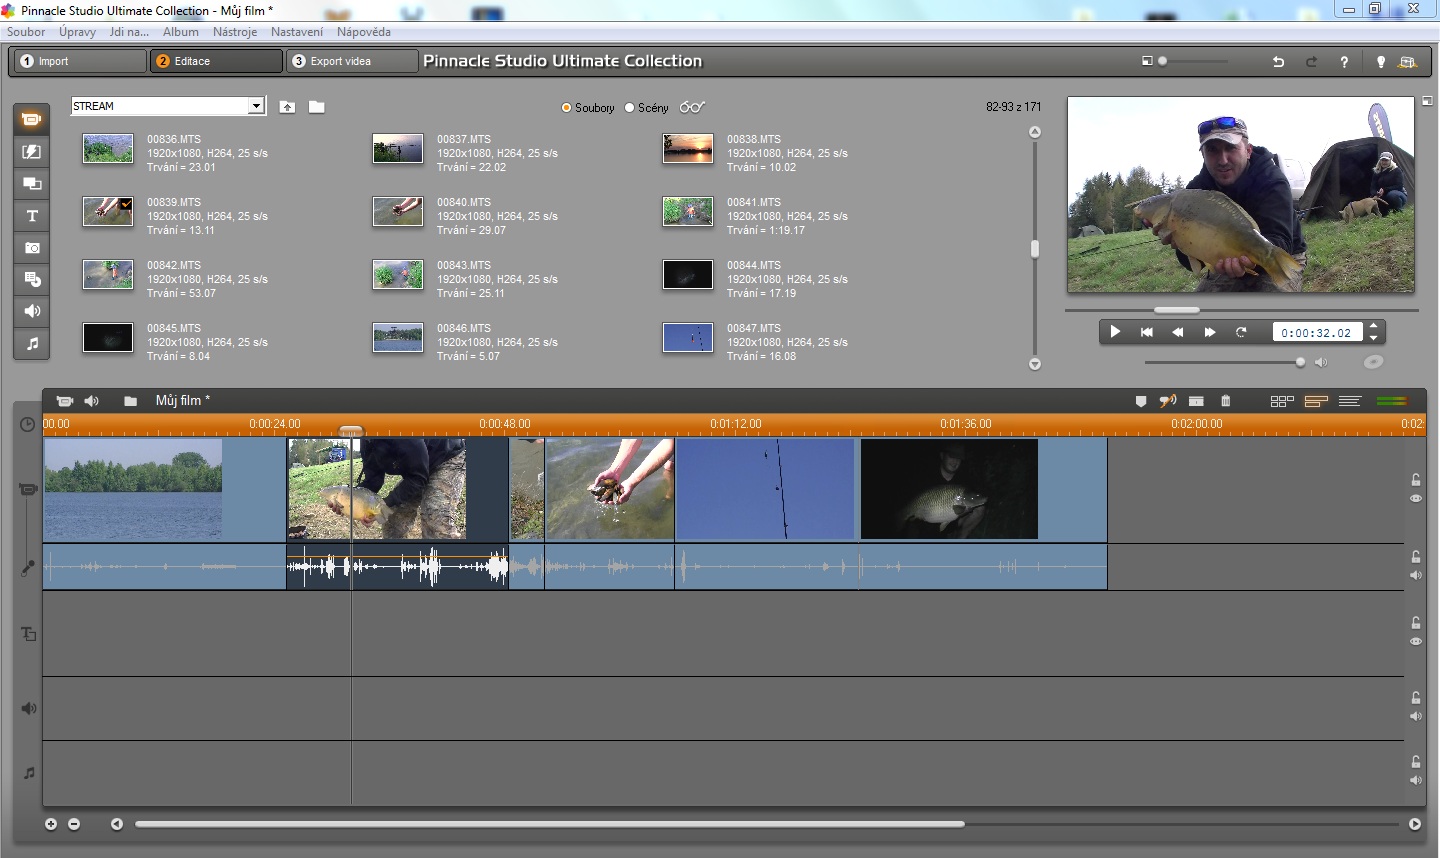Open help question mark icon
Viewport: 1440px width, 858px height.
1344,62
